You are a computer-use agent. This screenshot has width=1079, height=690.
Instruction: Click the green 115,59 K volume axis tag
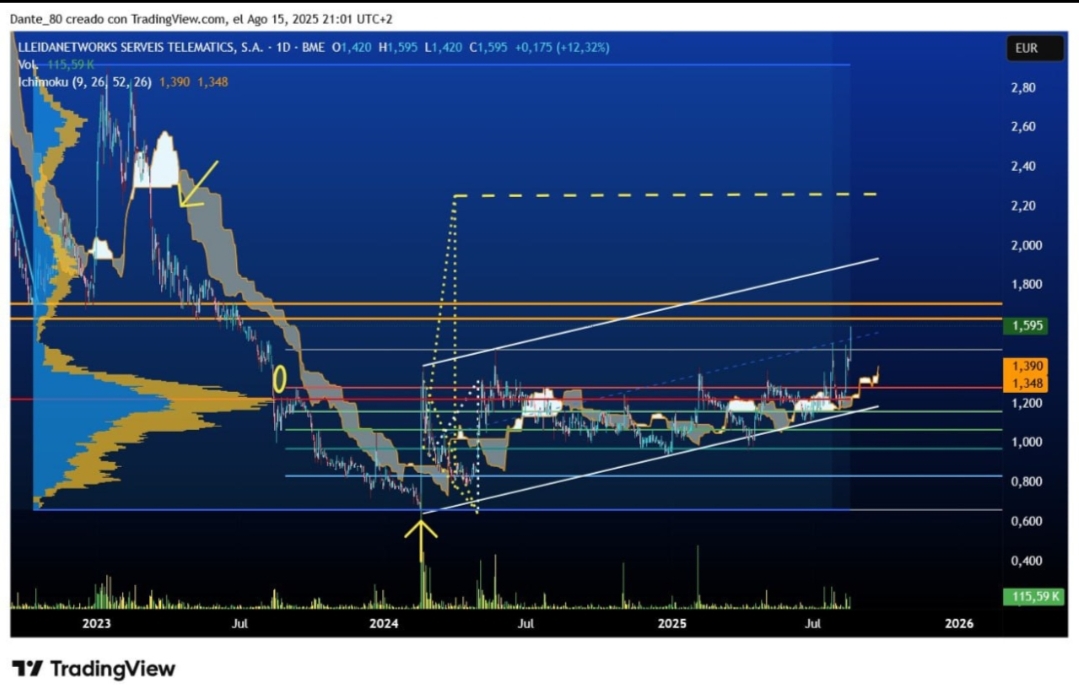tap(1033, 596)
